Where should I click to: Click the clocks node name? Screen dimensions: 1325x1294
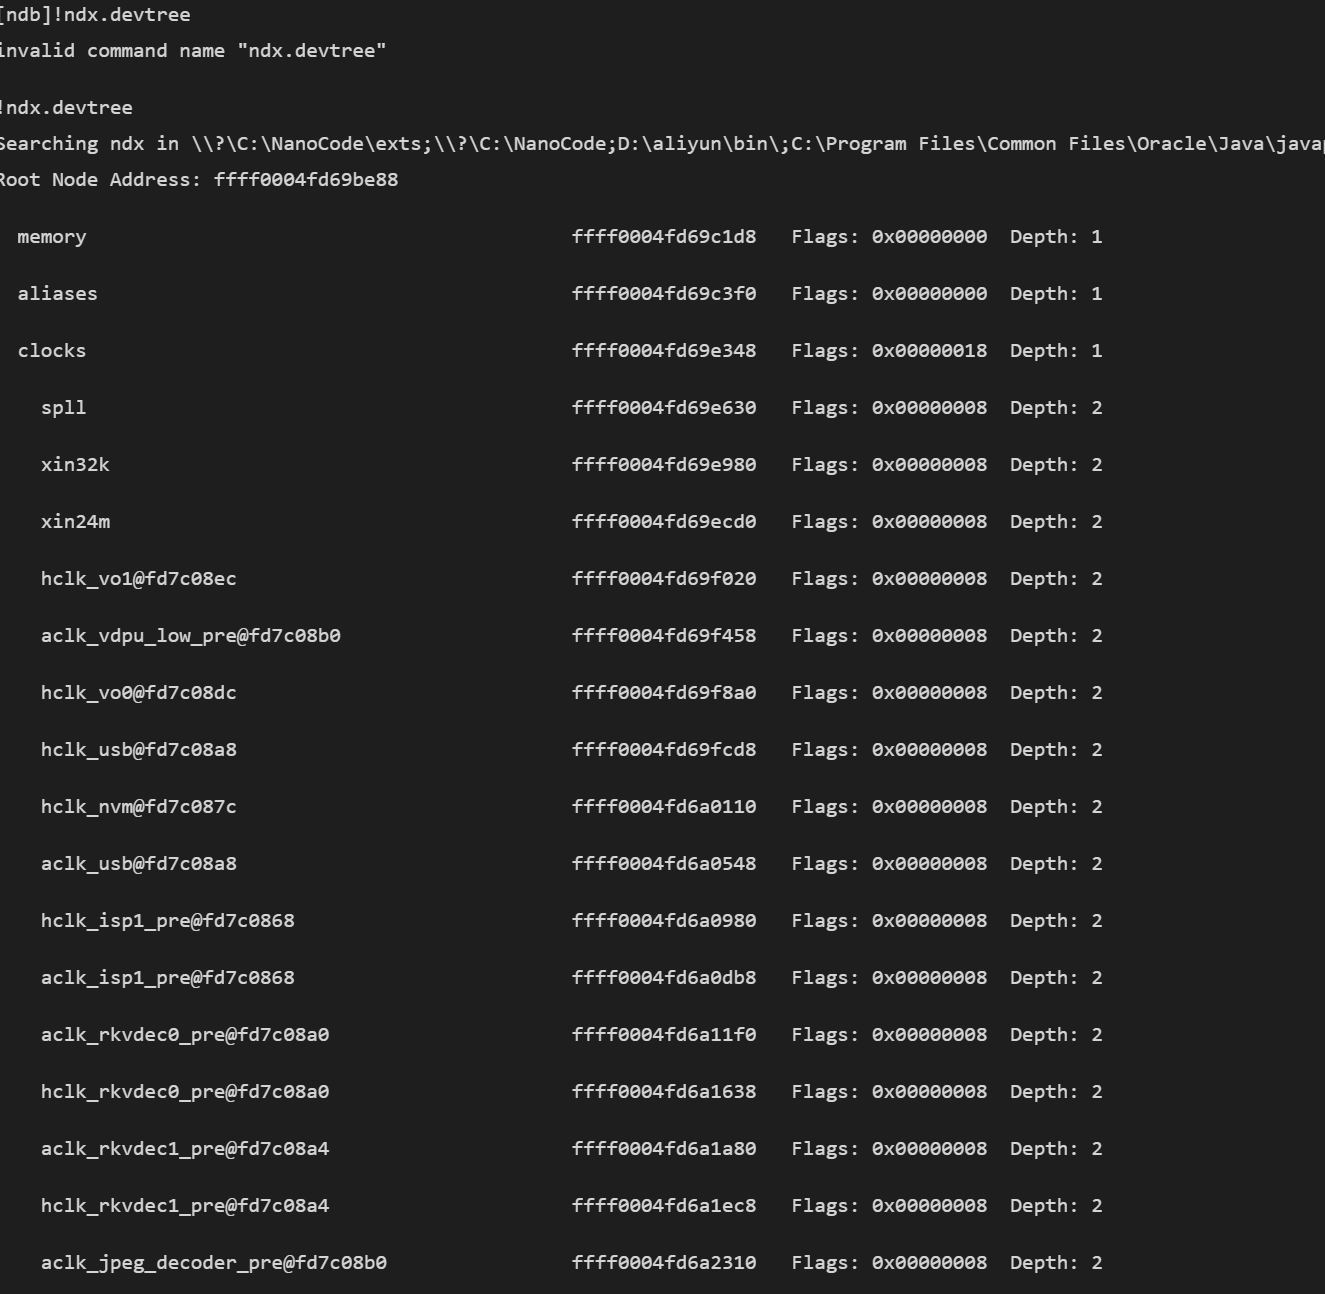pos(52,351)
